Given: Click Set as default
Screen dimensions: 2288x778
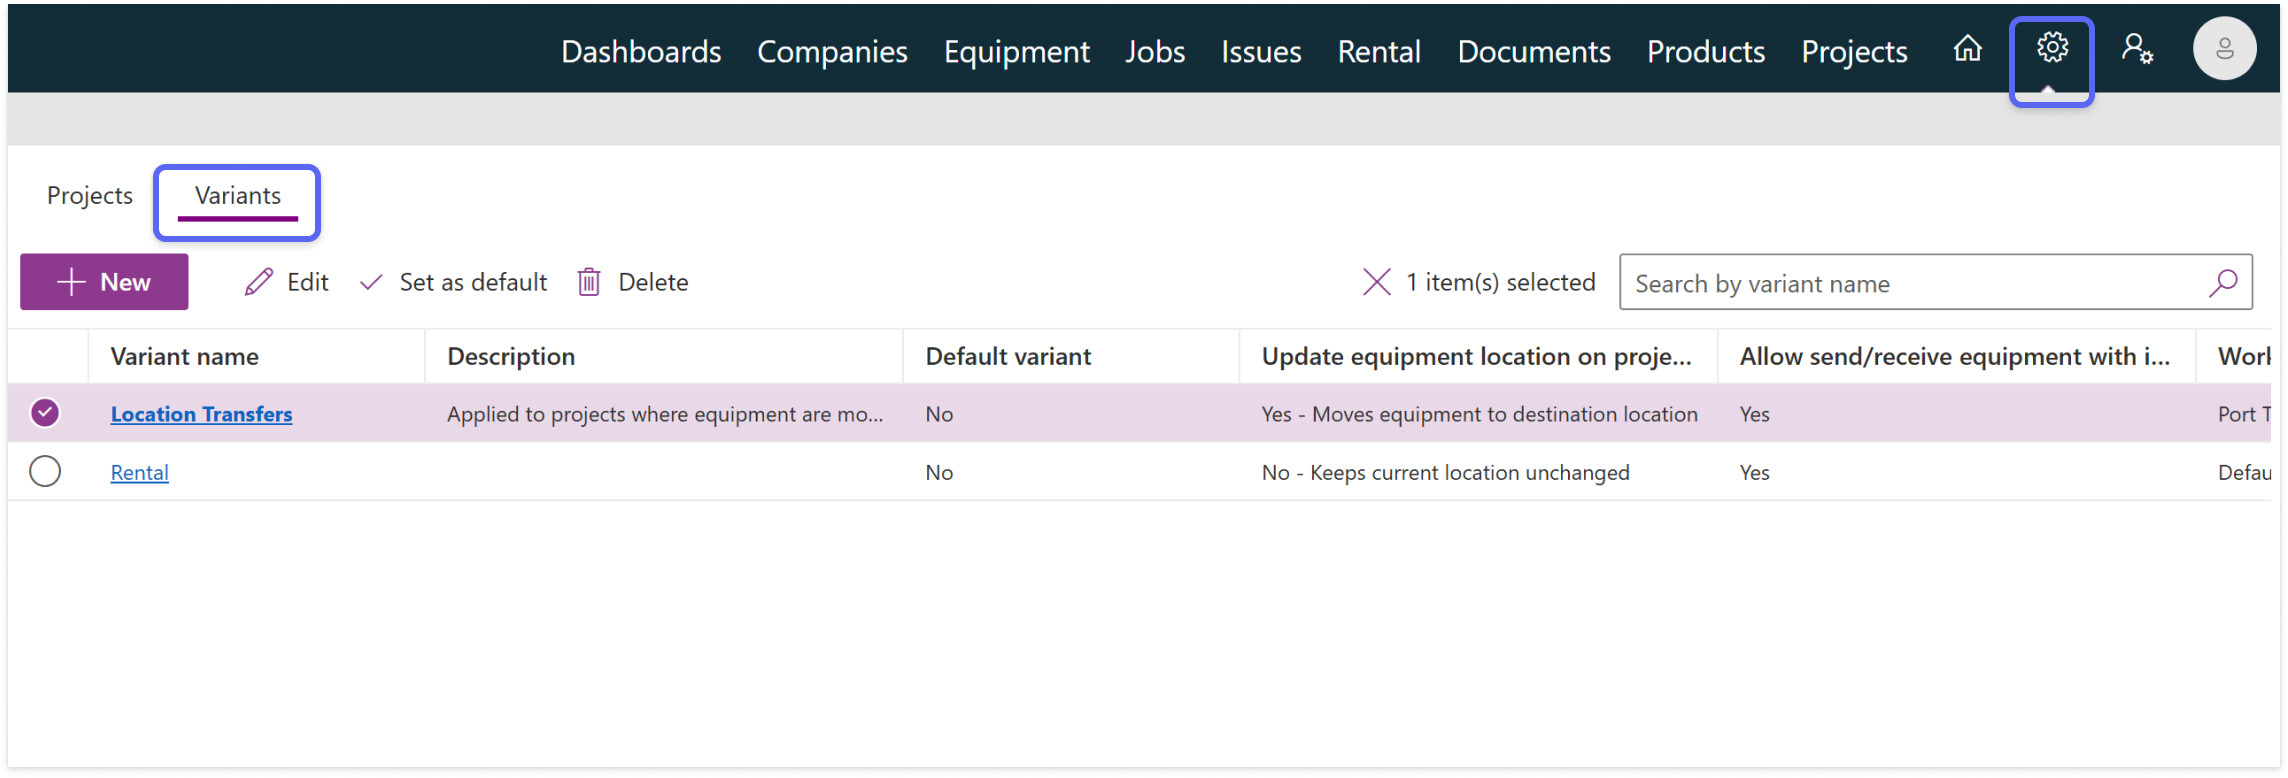Looking at the screenshot, I should pyautogui.click(x=454, y=282).
